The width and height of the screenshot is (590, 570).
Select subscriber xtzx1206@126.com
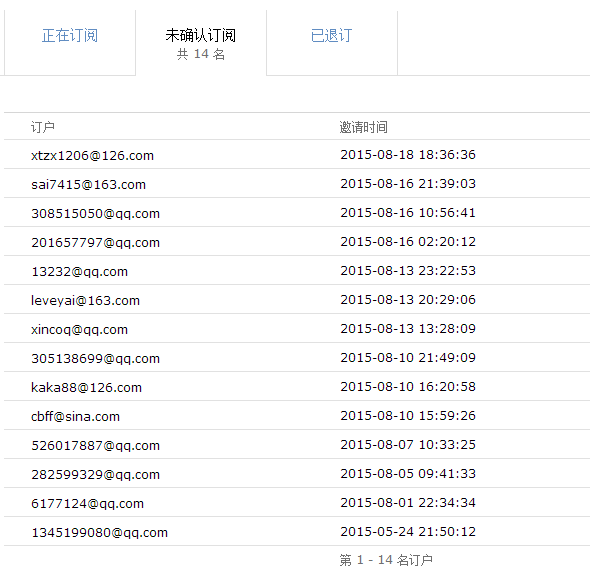coord(93,155)
